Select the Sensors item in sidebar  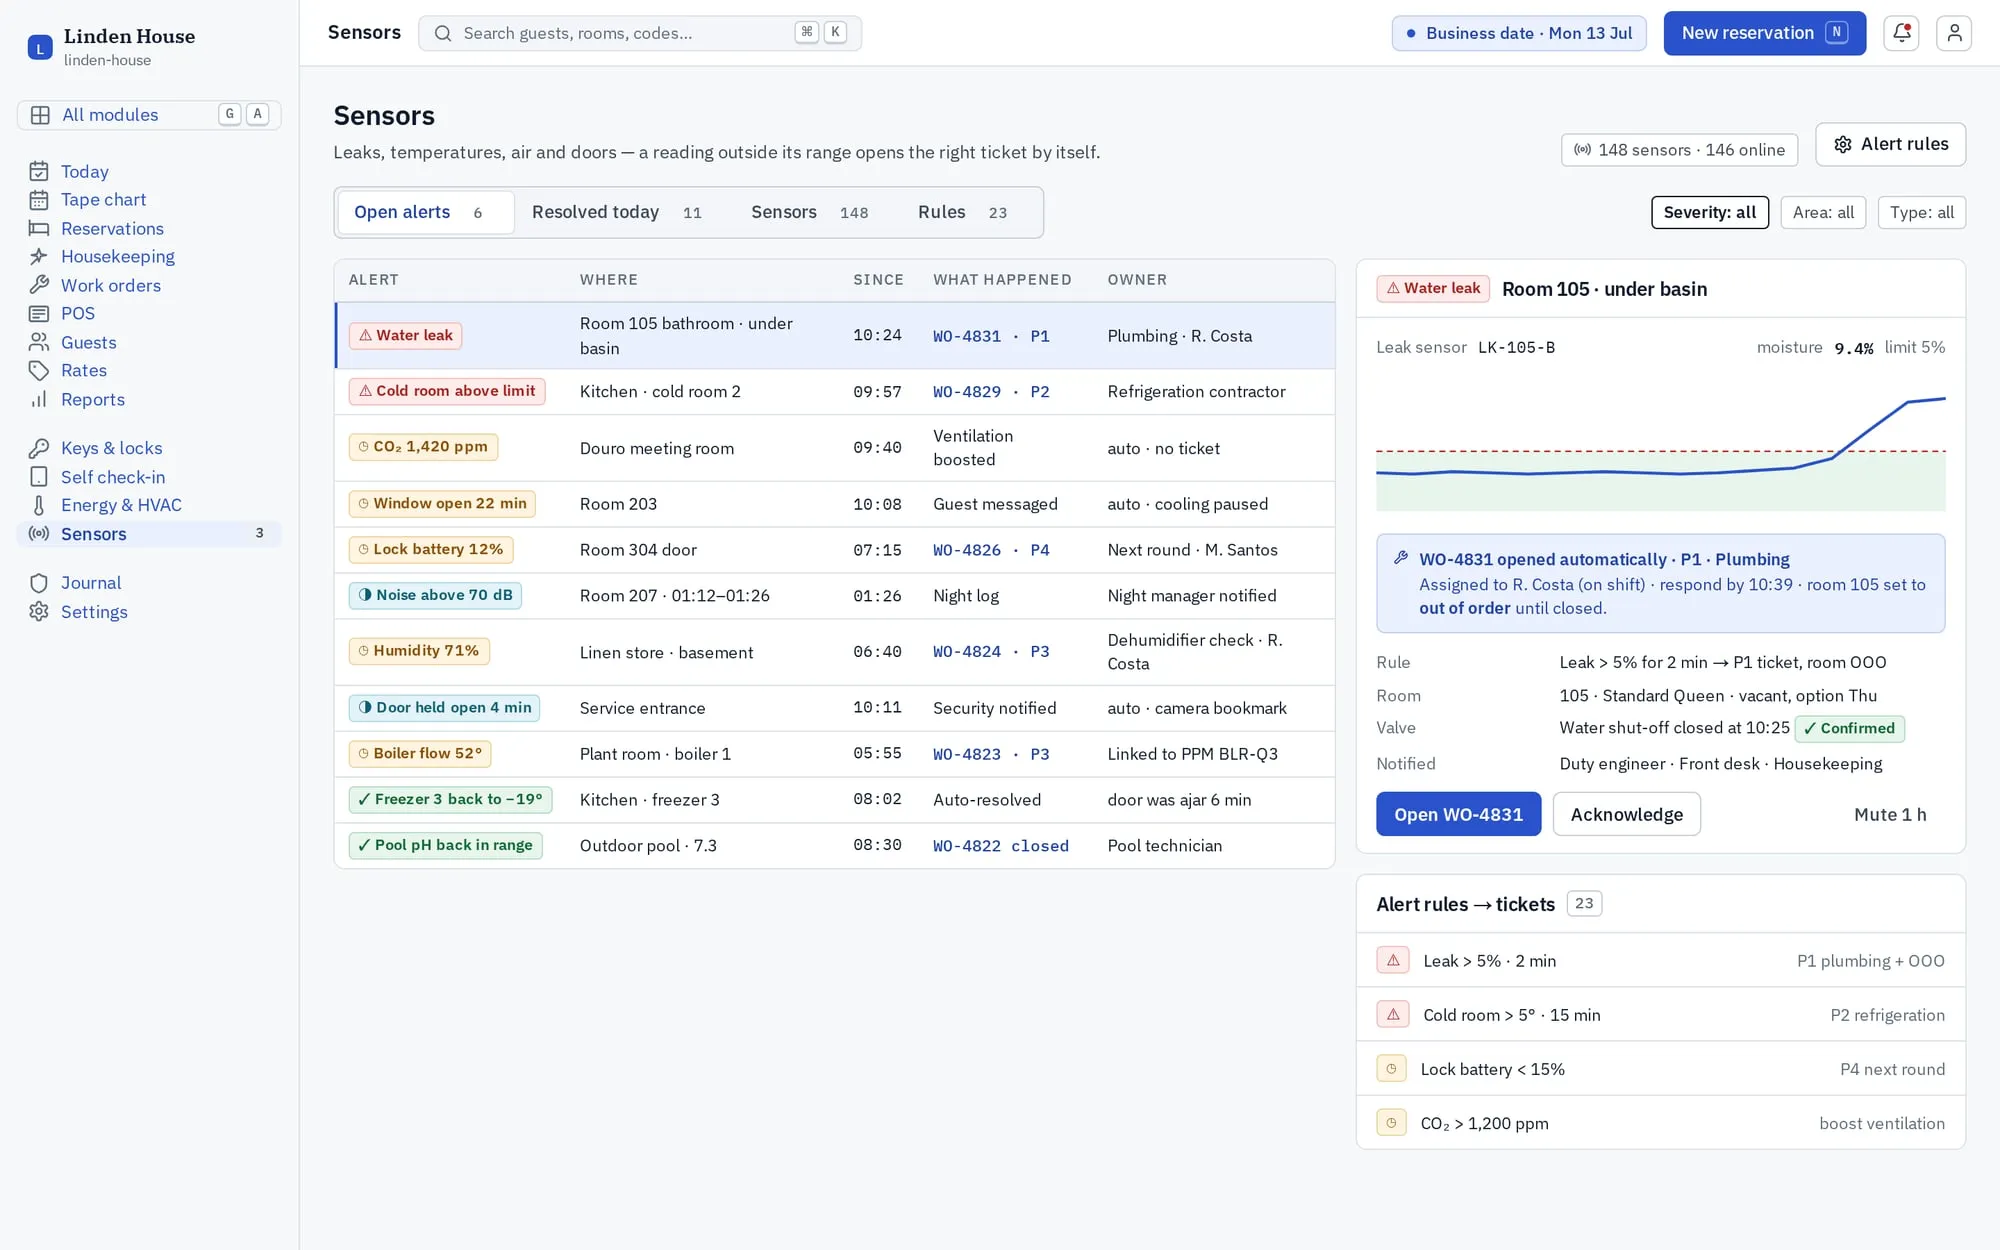(149, 534)
